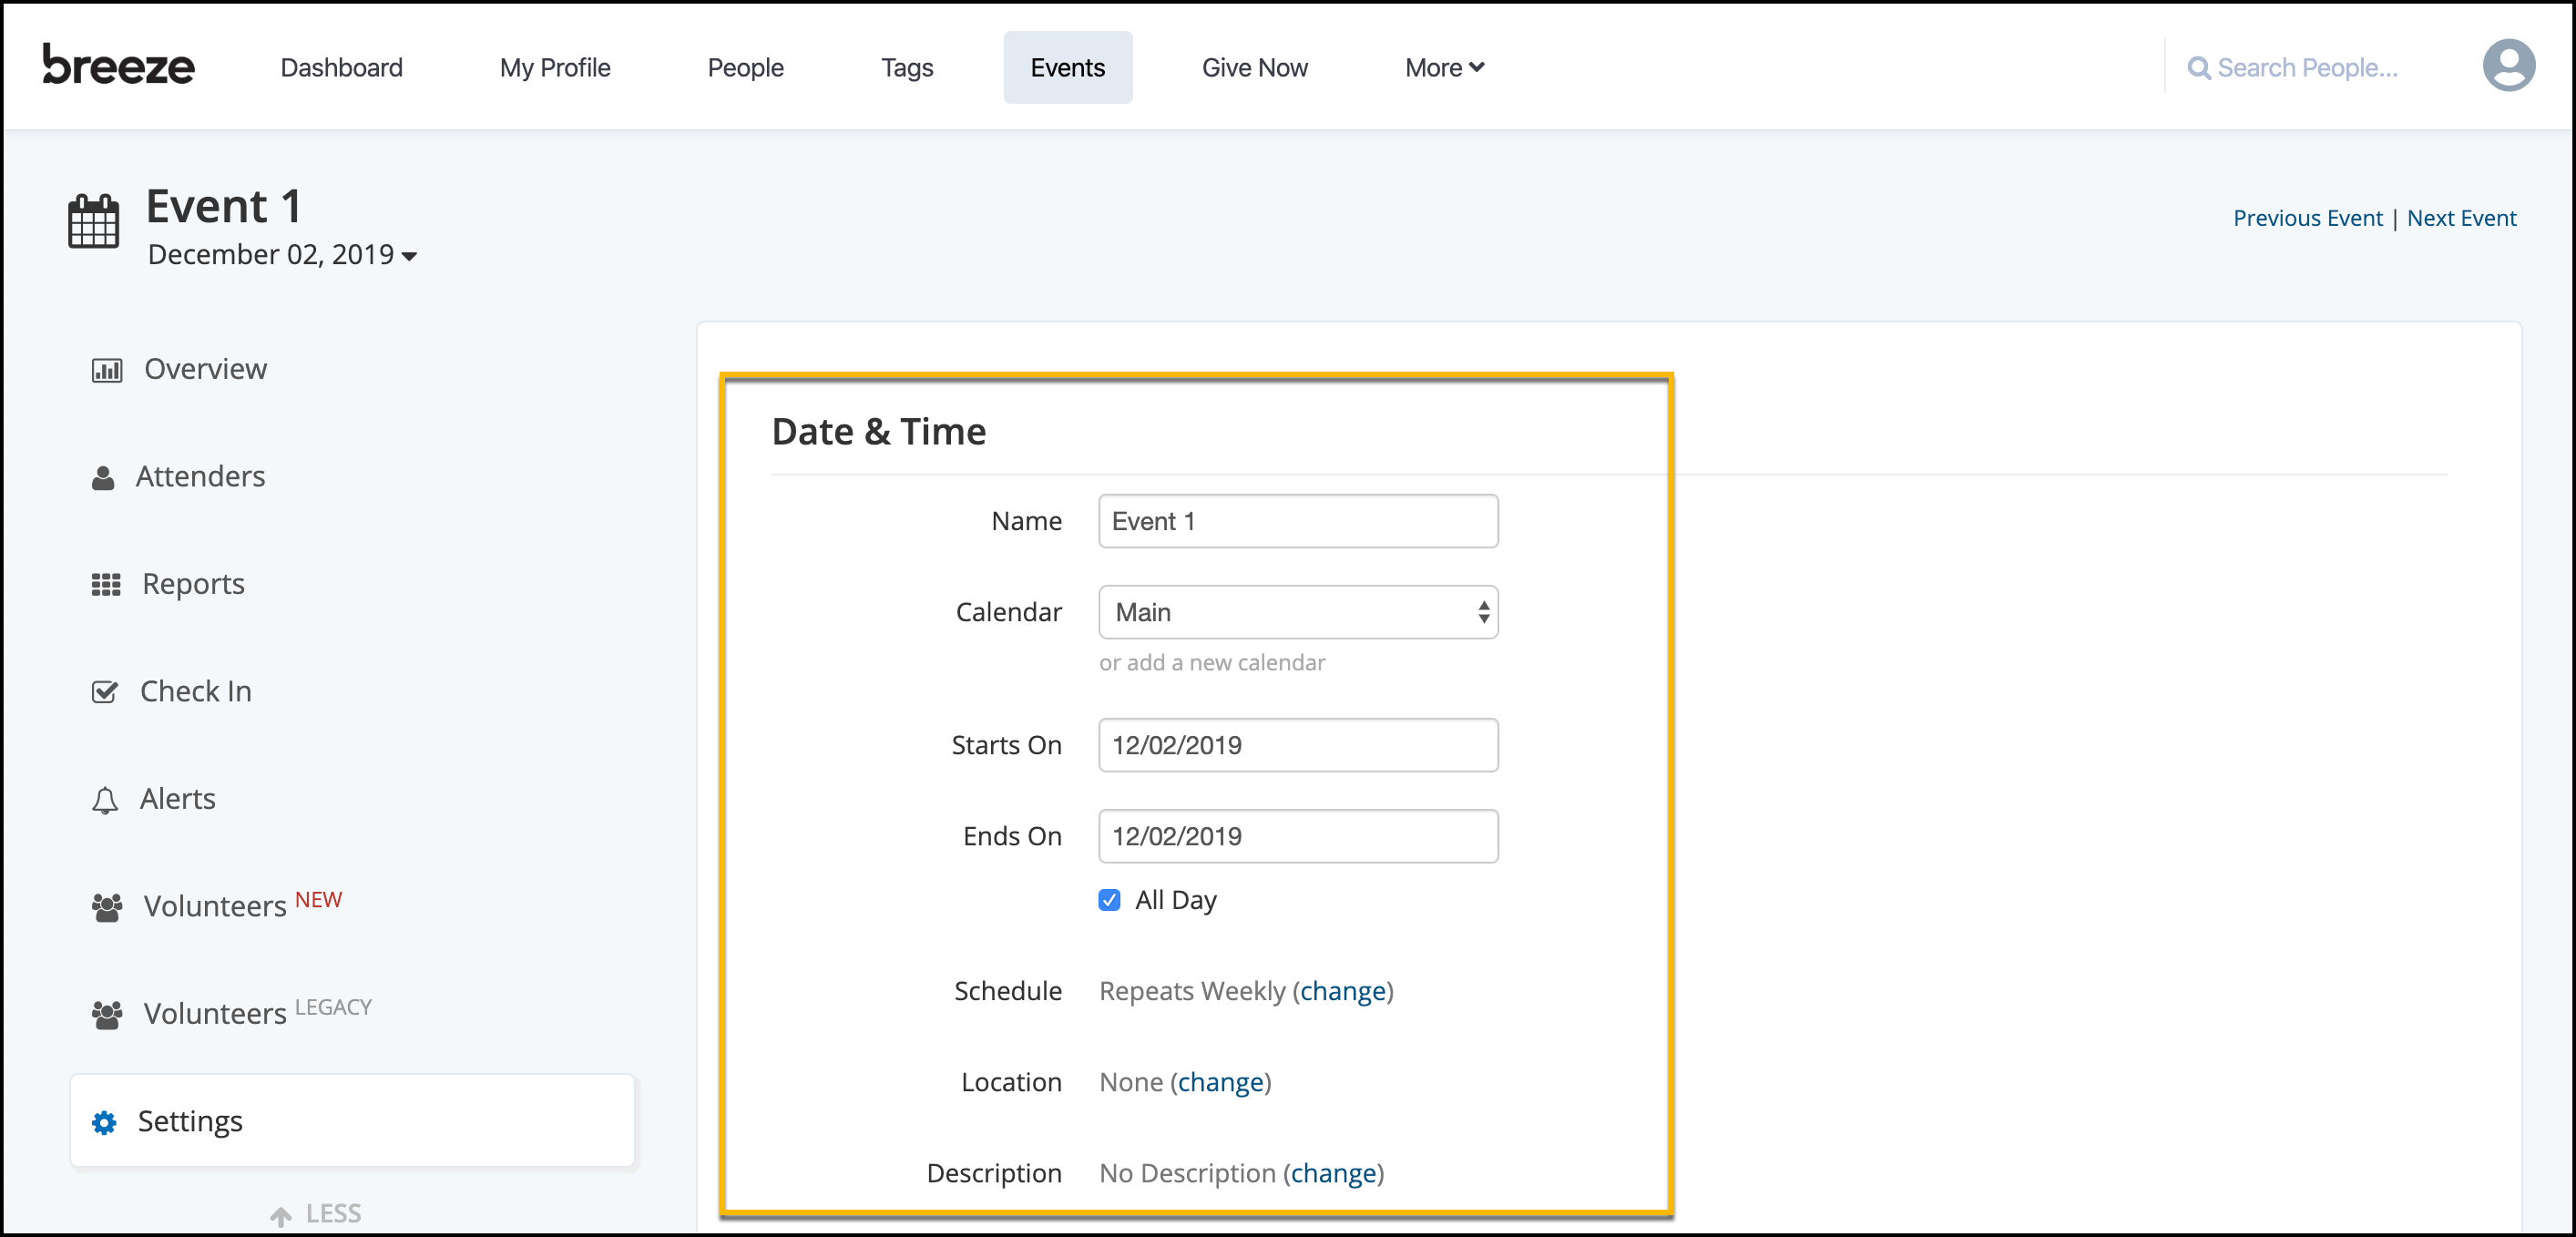Click the Check In checkmark icon

(105, 692)
